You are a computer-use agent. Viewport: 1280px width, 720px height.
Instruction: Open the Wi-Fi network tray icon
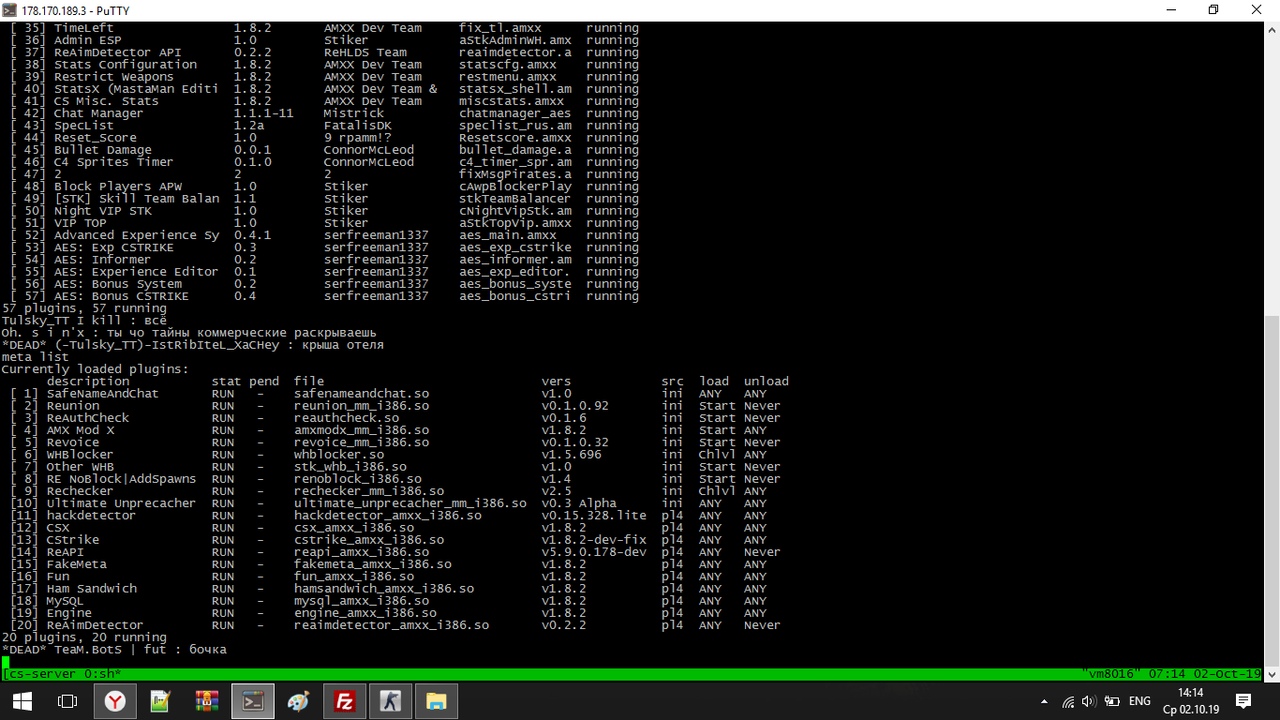point(1068,702)
